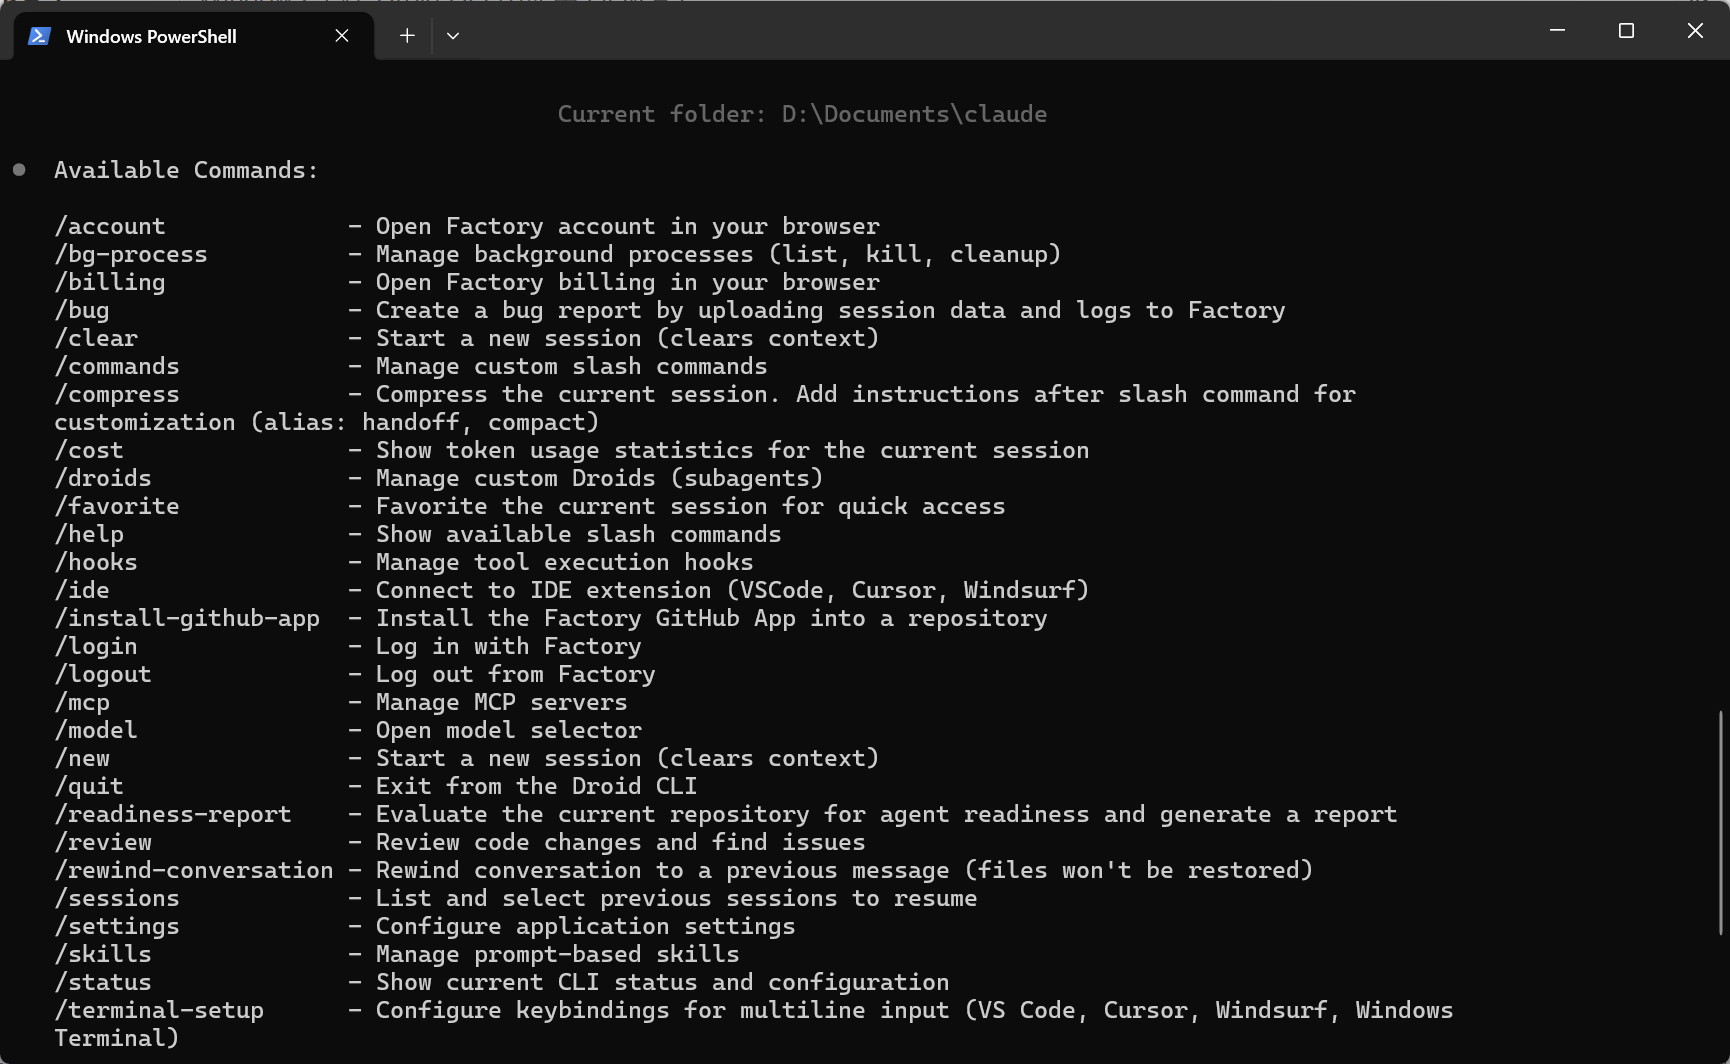Viewport: 1730px width, 1064px height.
Task: Click 'Configure application settings' description
Action: pos(586,926)
